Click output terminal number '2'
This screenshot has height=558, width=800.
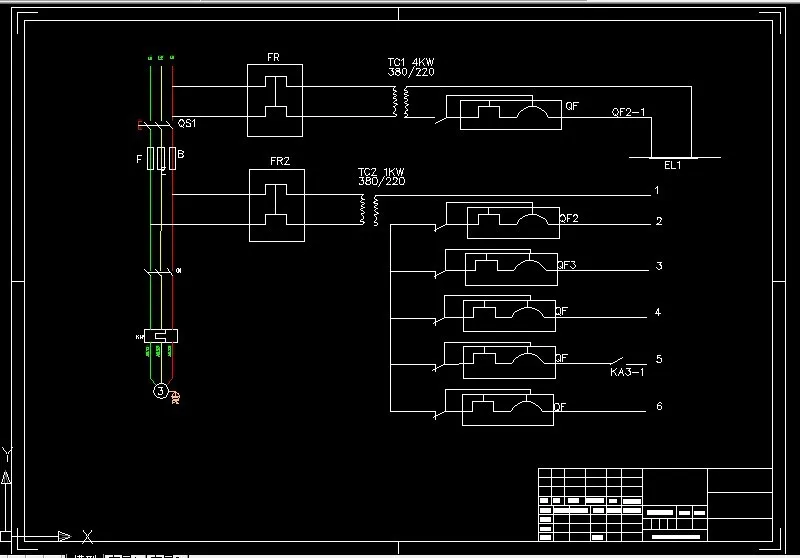click(659, 221)
